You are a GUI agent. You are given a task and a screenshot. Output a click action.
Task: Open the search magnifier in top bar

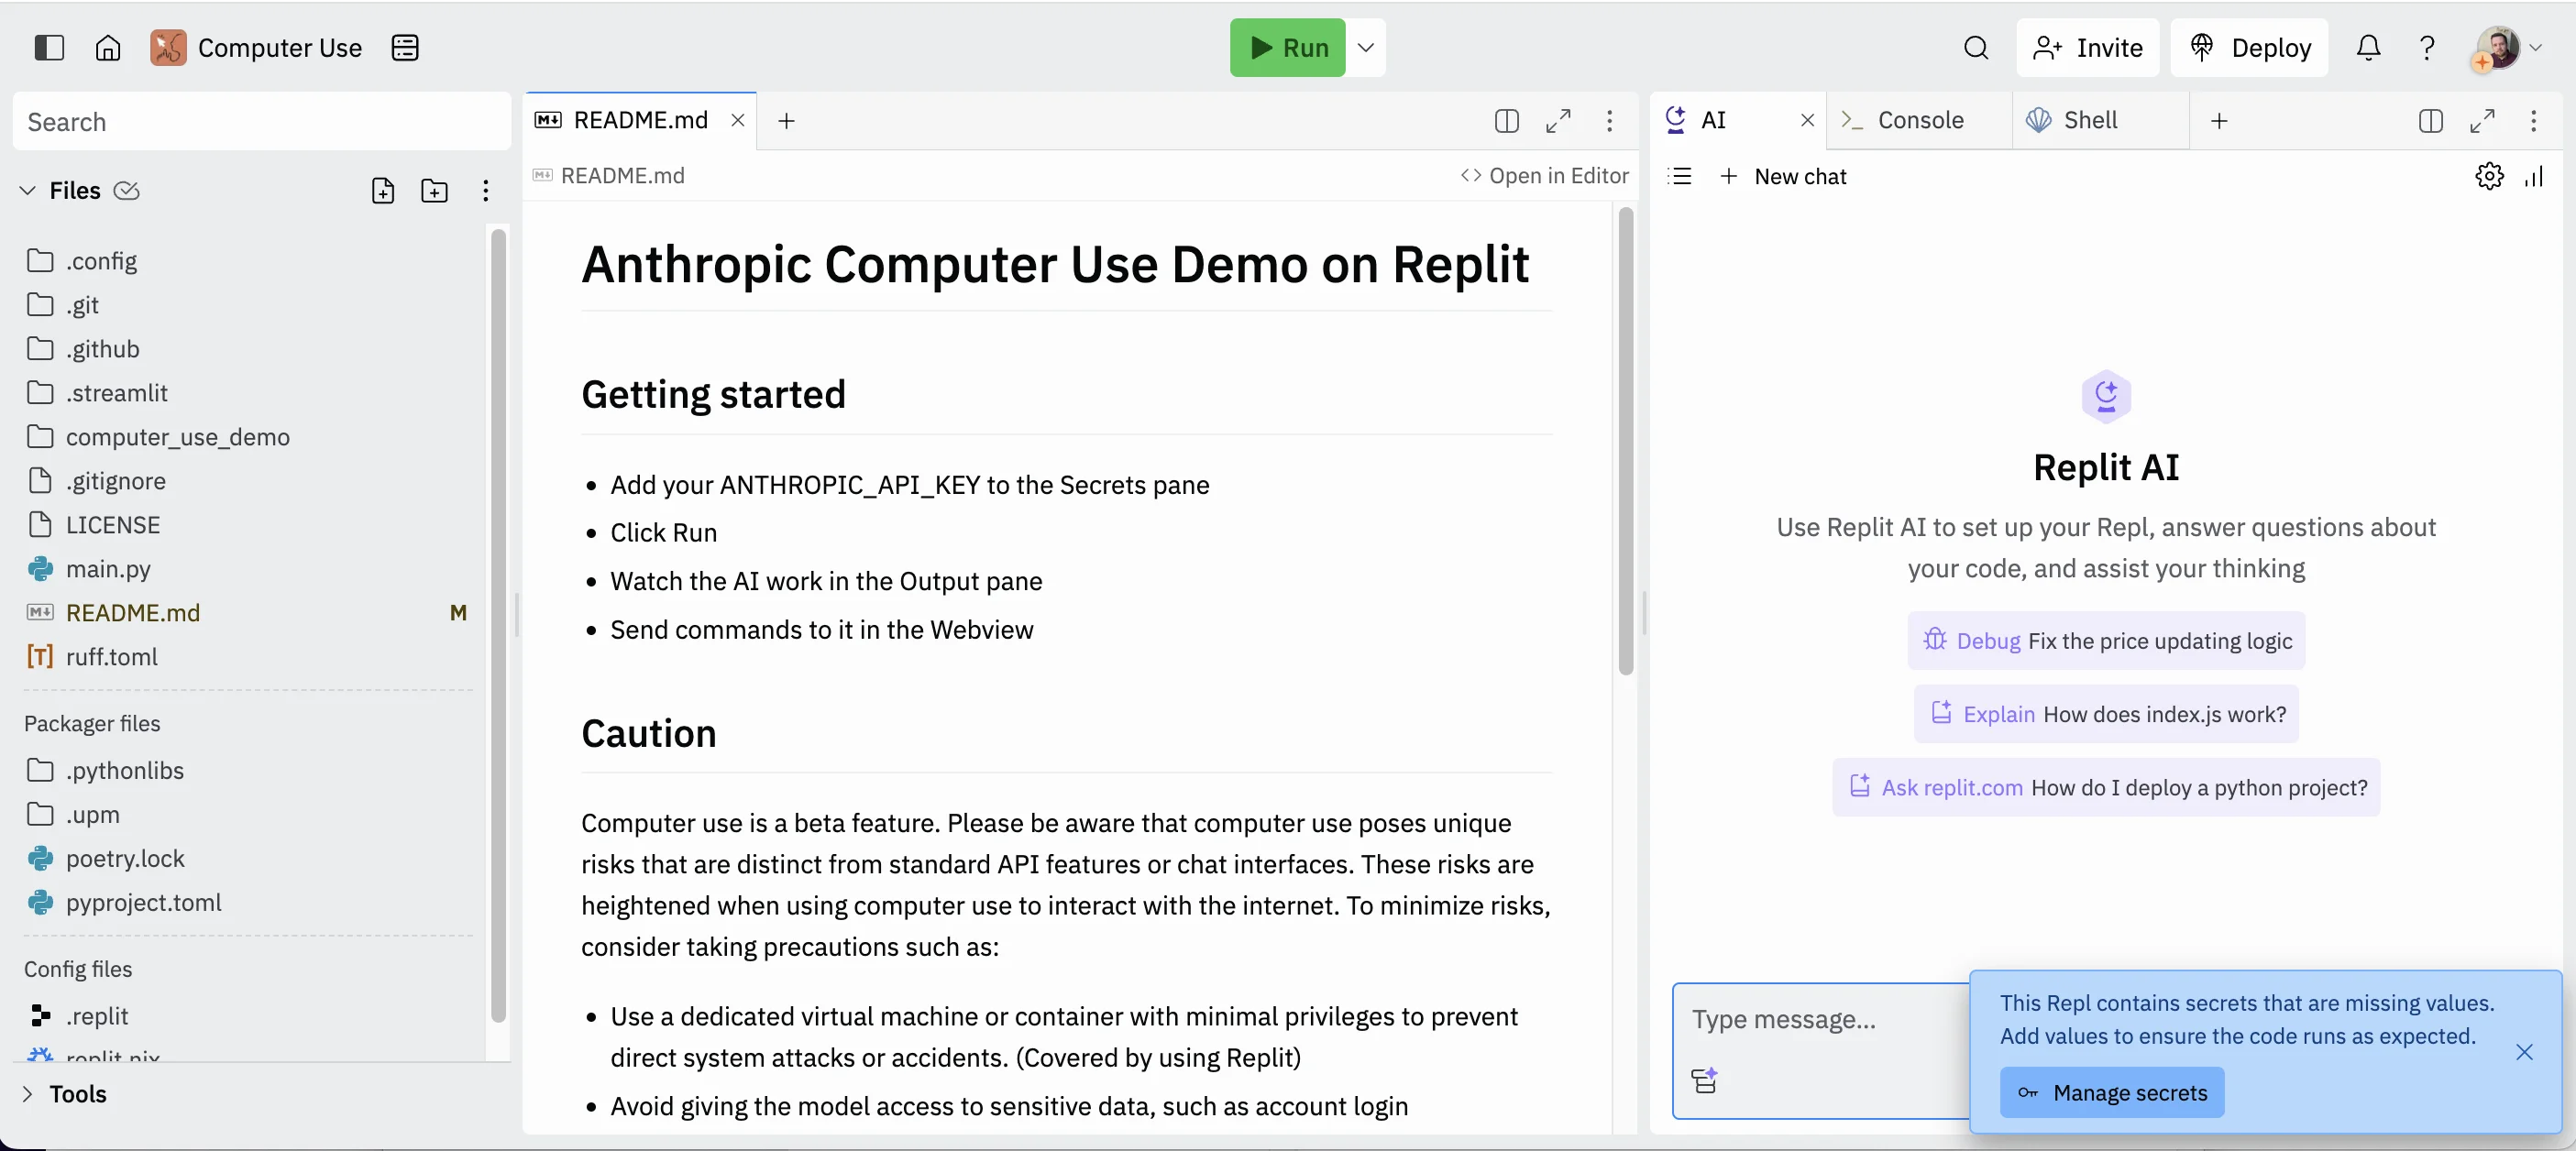point(1975,47)
